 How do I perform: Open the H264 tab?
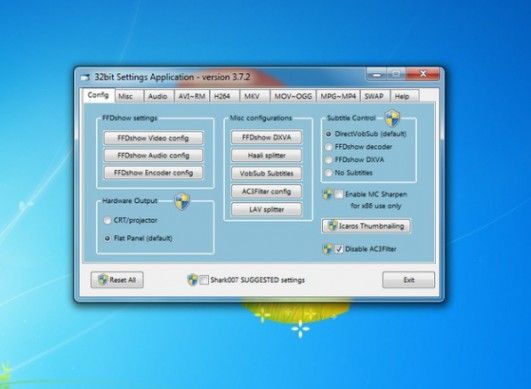click(224, 96)
